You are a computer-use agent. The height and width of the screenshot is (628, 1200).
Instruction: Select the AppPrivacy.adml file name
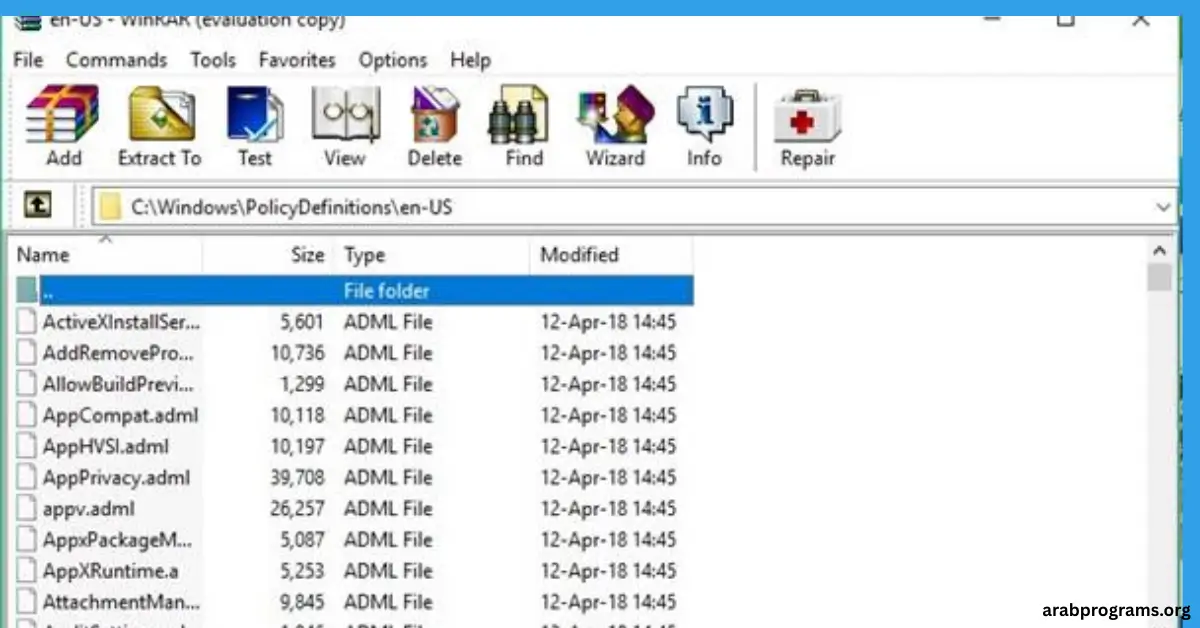tap(116, 477)
